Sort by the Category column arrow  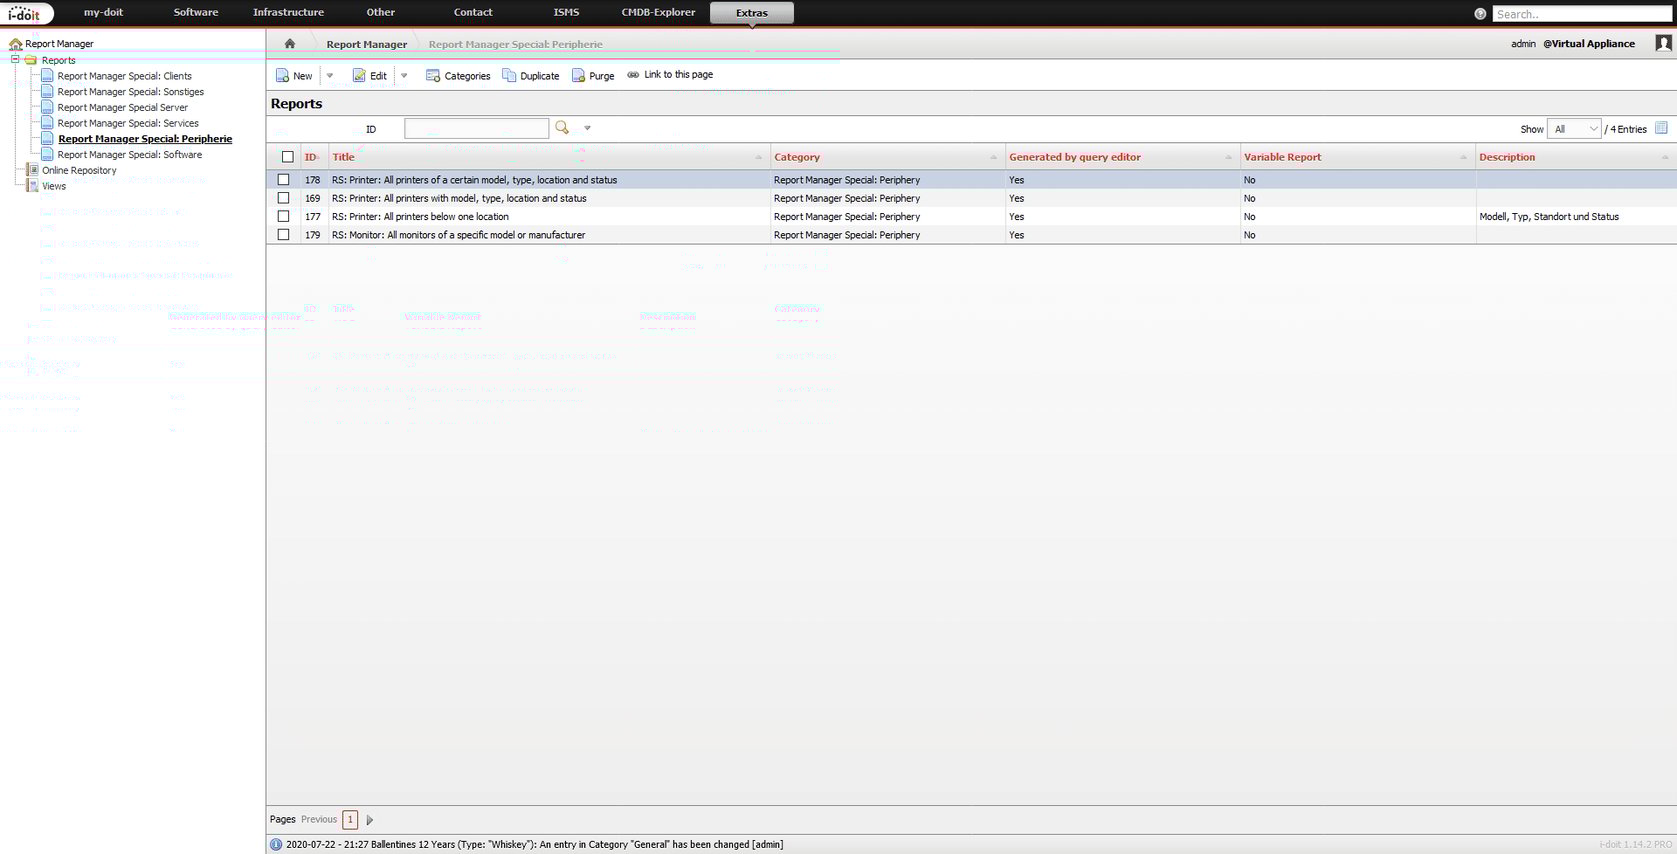click(x=993, y=157)
